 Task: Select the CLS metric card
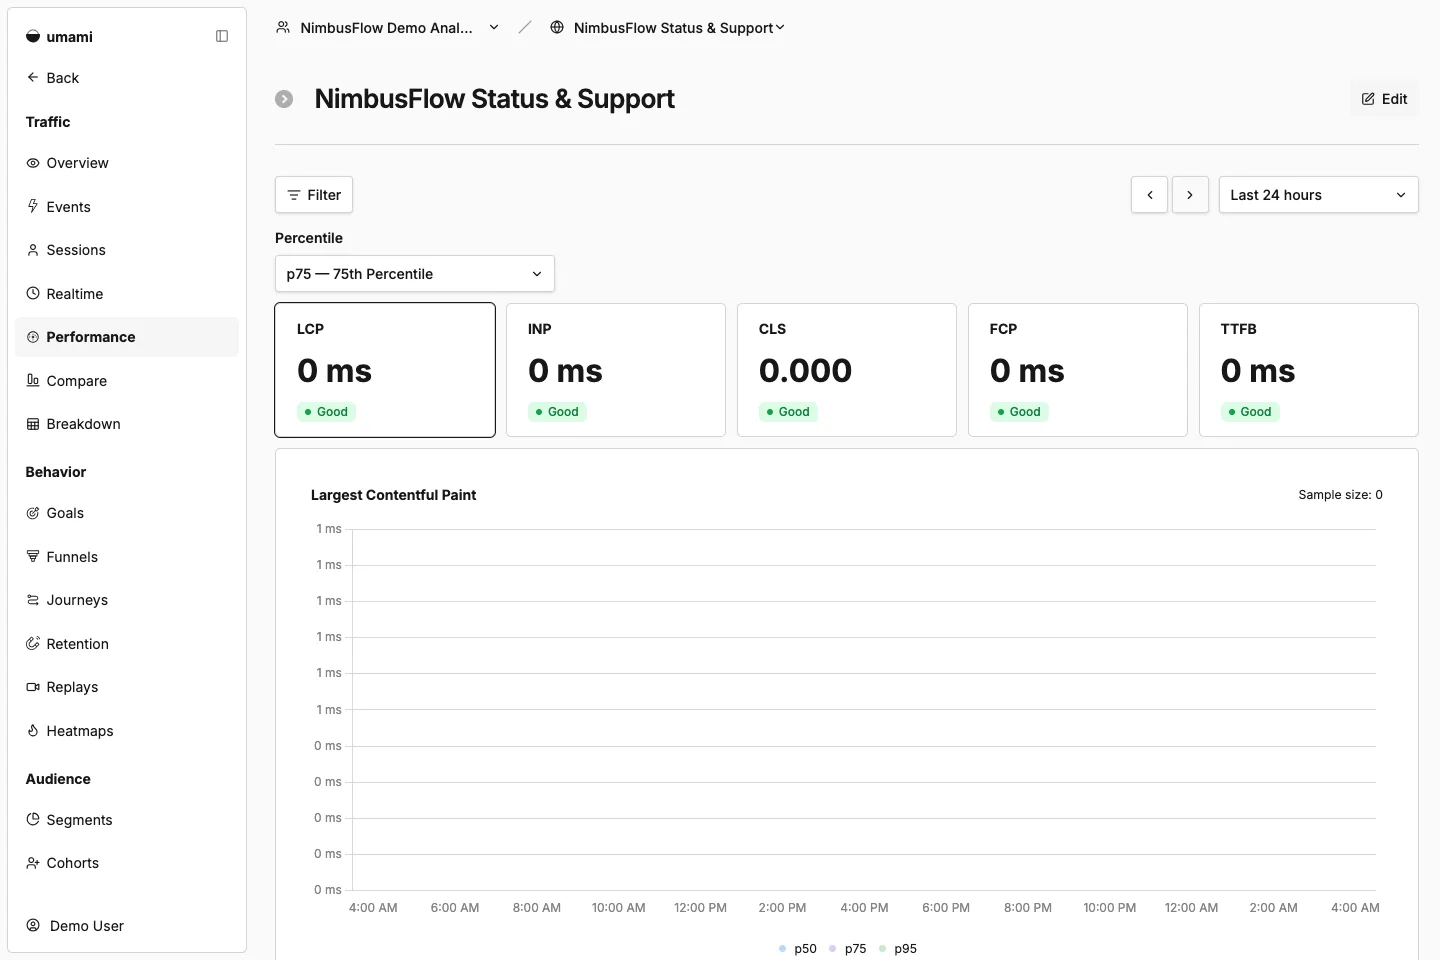(x=847, y=370)
